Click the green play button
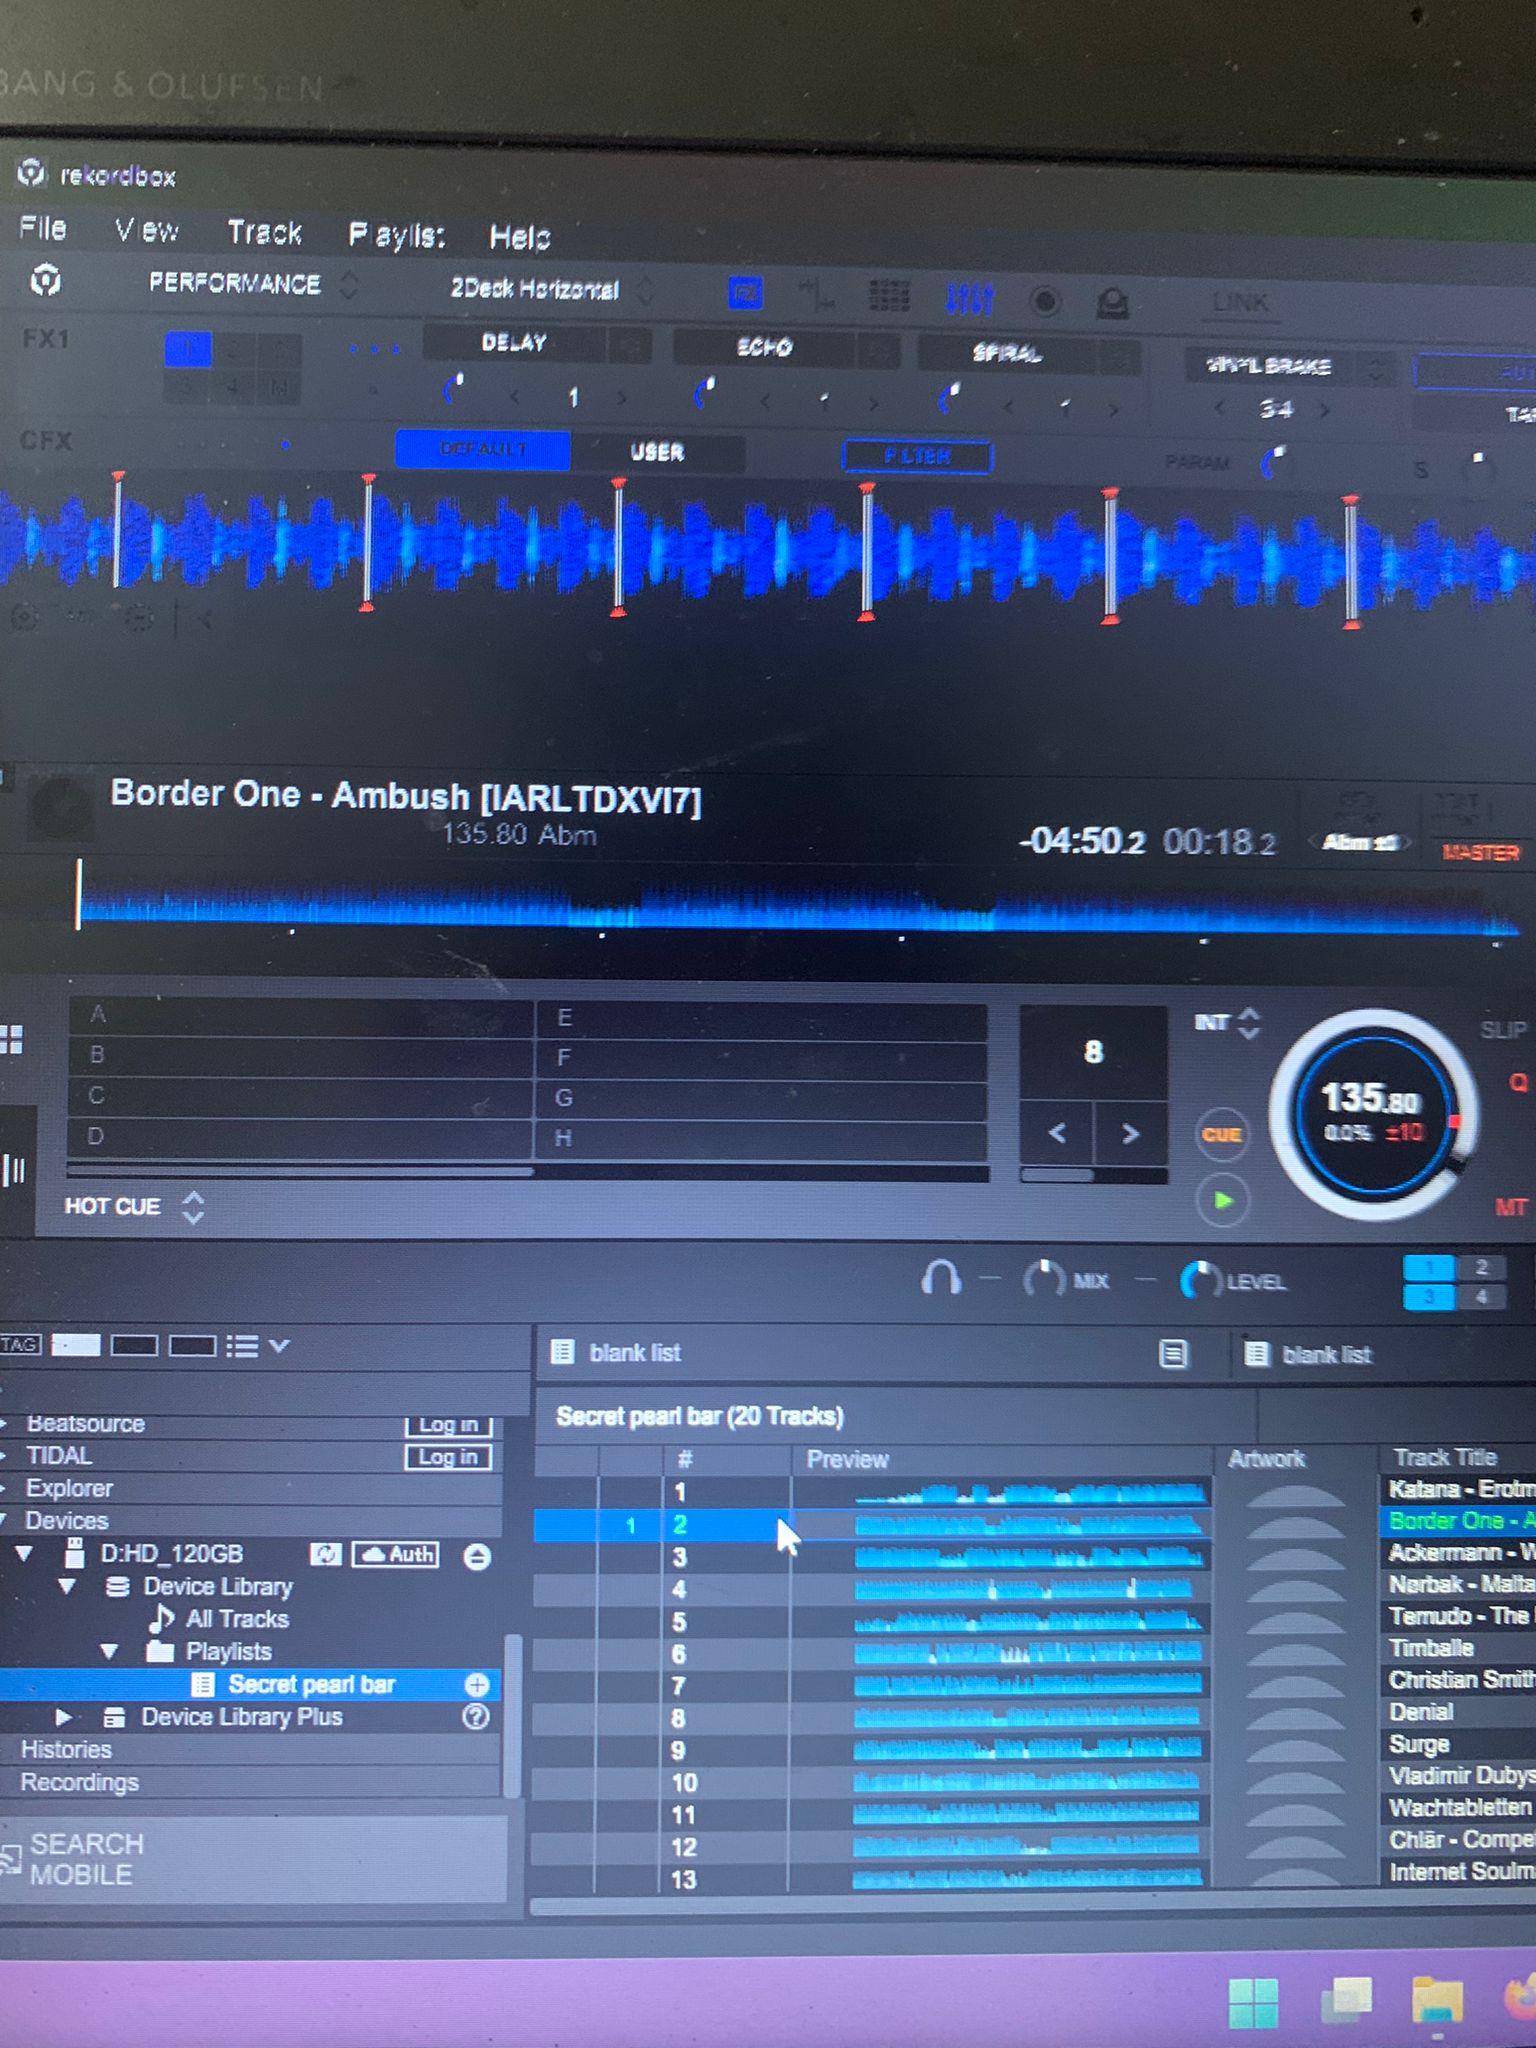 (1222, 1200)
